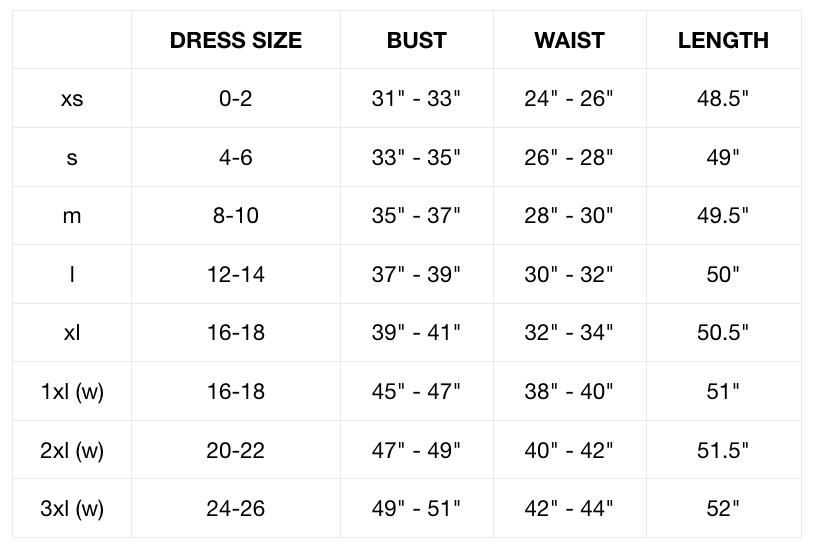Click the 8-10 dress size cell
The height and width of the screenshot is (548, 816).
click(x=235, y=215)
